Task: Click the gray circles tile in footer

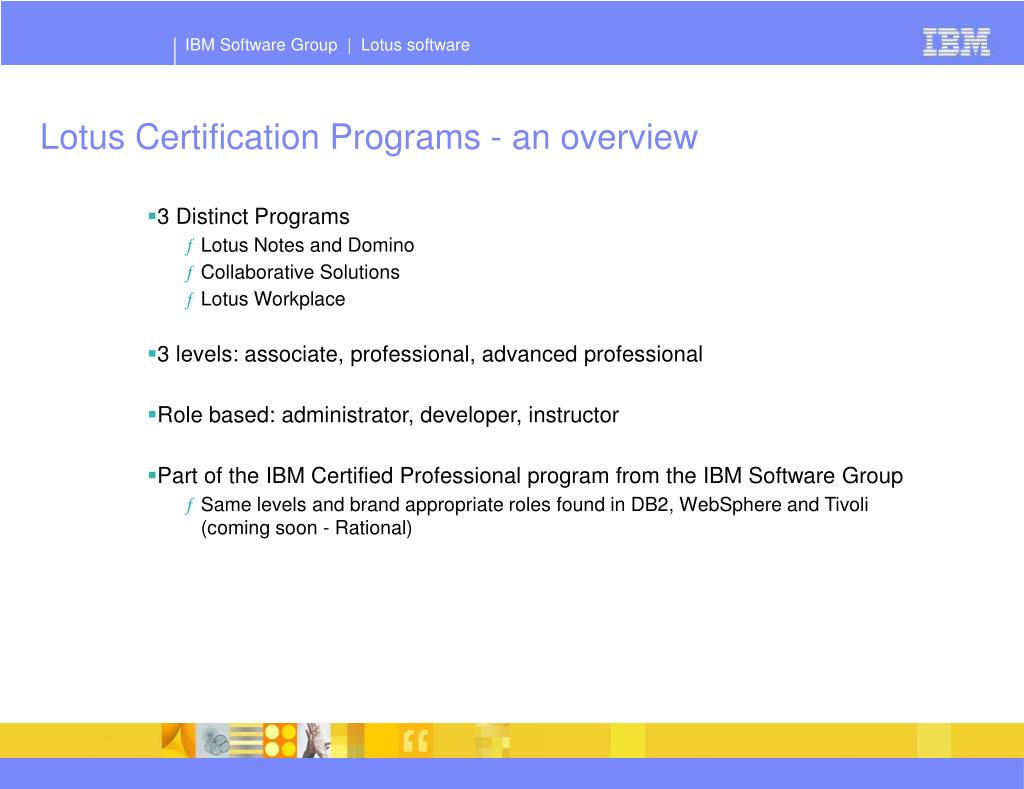Action: pos(214,741)
